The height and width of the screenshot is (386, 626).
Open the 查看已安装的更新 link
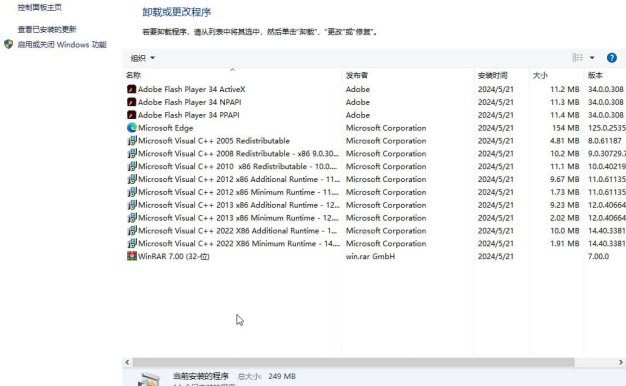pyautogui.click(x=47, y=29)
